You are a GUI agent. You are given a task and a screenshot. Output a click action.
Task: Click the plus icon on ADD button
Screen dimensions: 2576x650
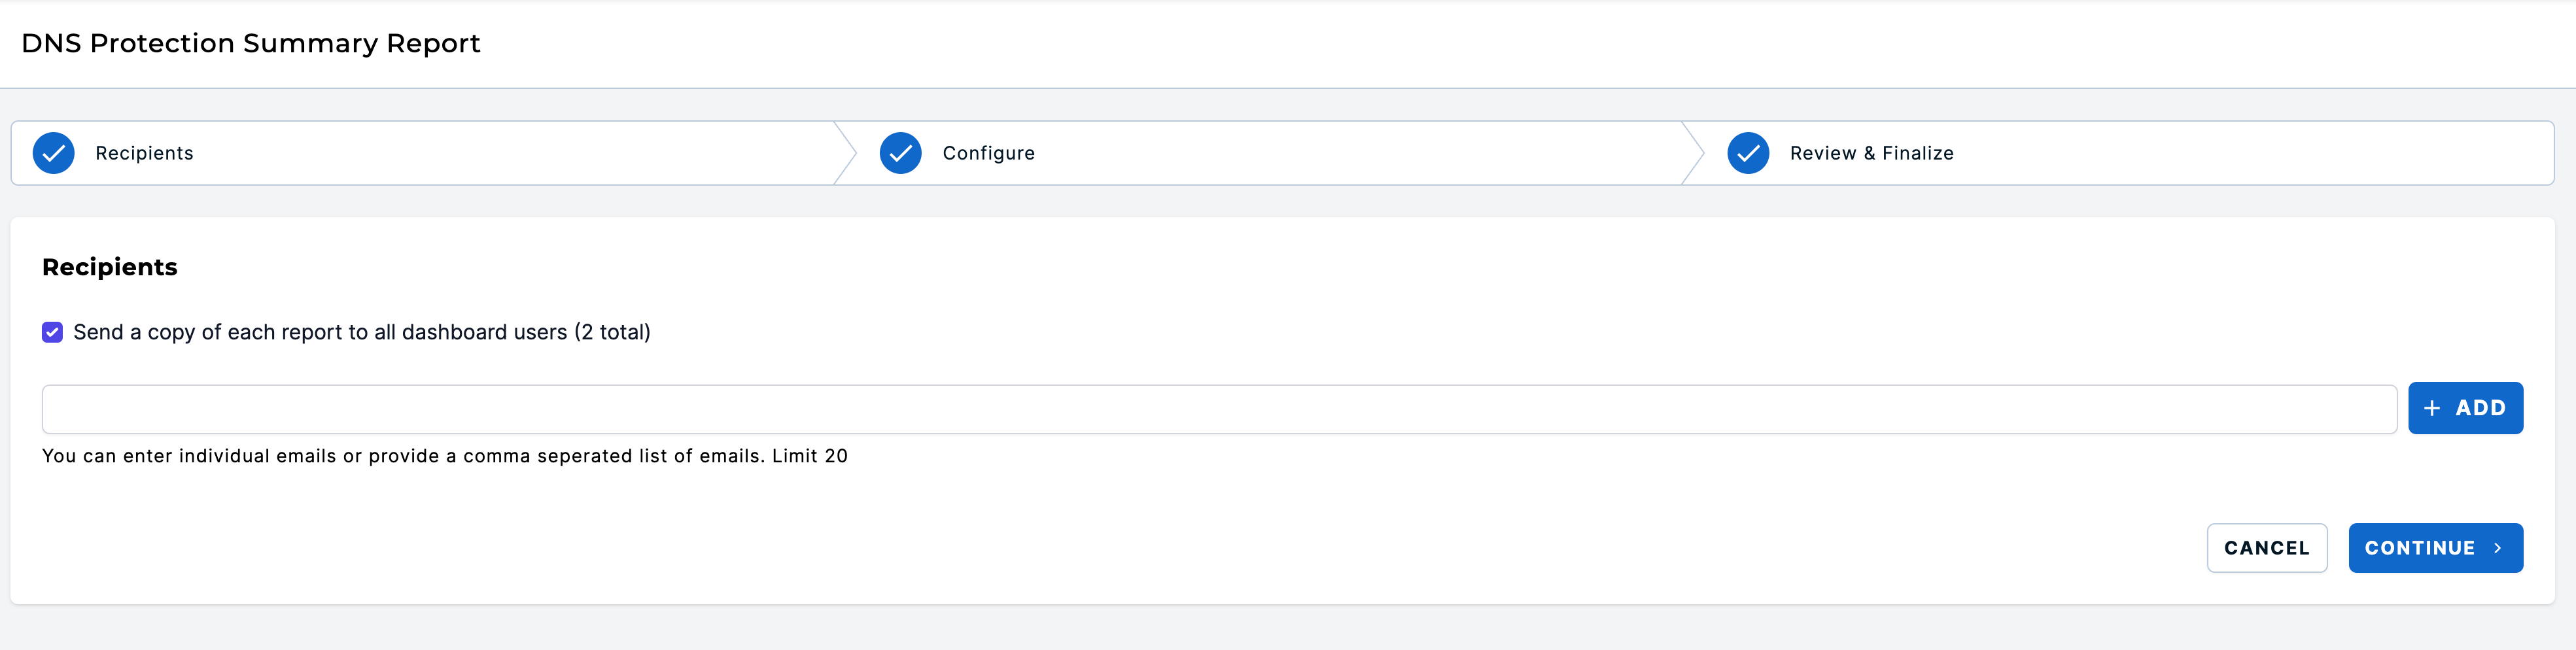point(2432,408)
